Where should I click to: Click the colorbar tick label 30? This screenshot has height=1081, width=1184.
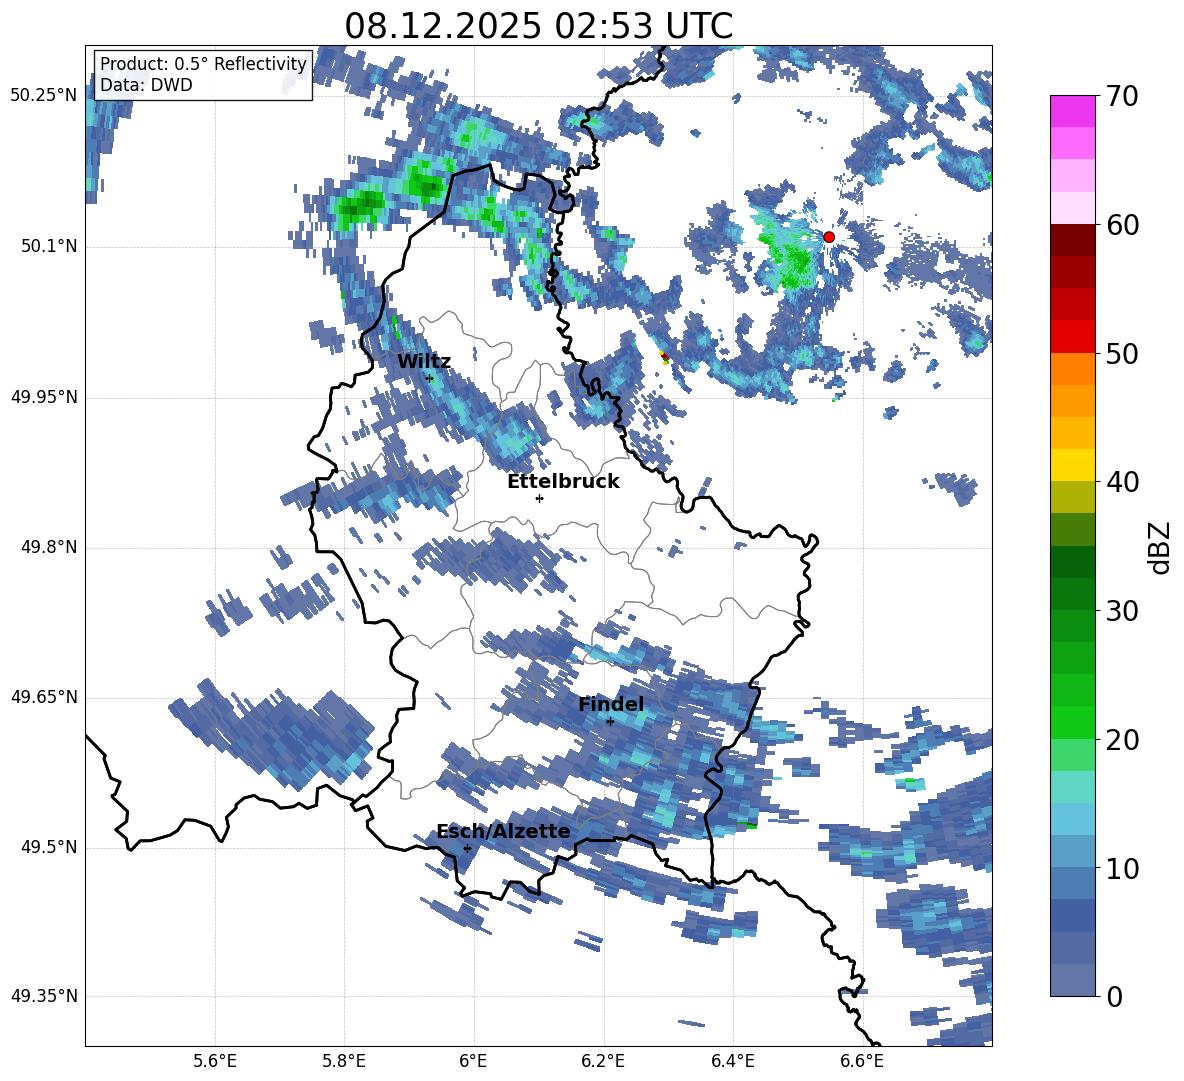1122,611
